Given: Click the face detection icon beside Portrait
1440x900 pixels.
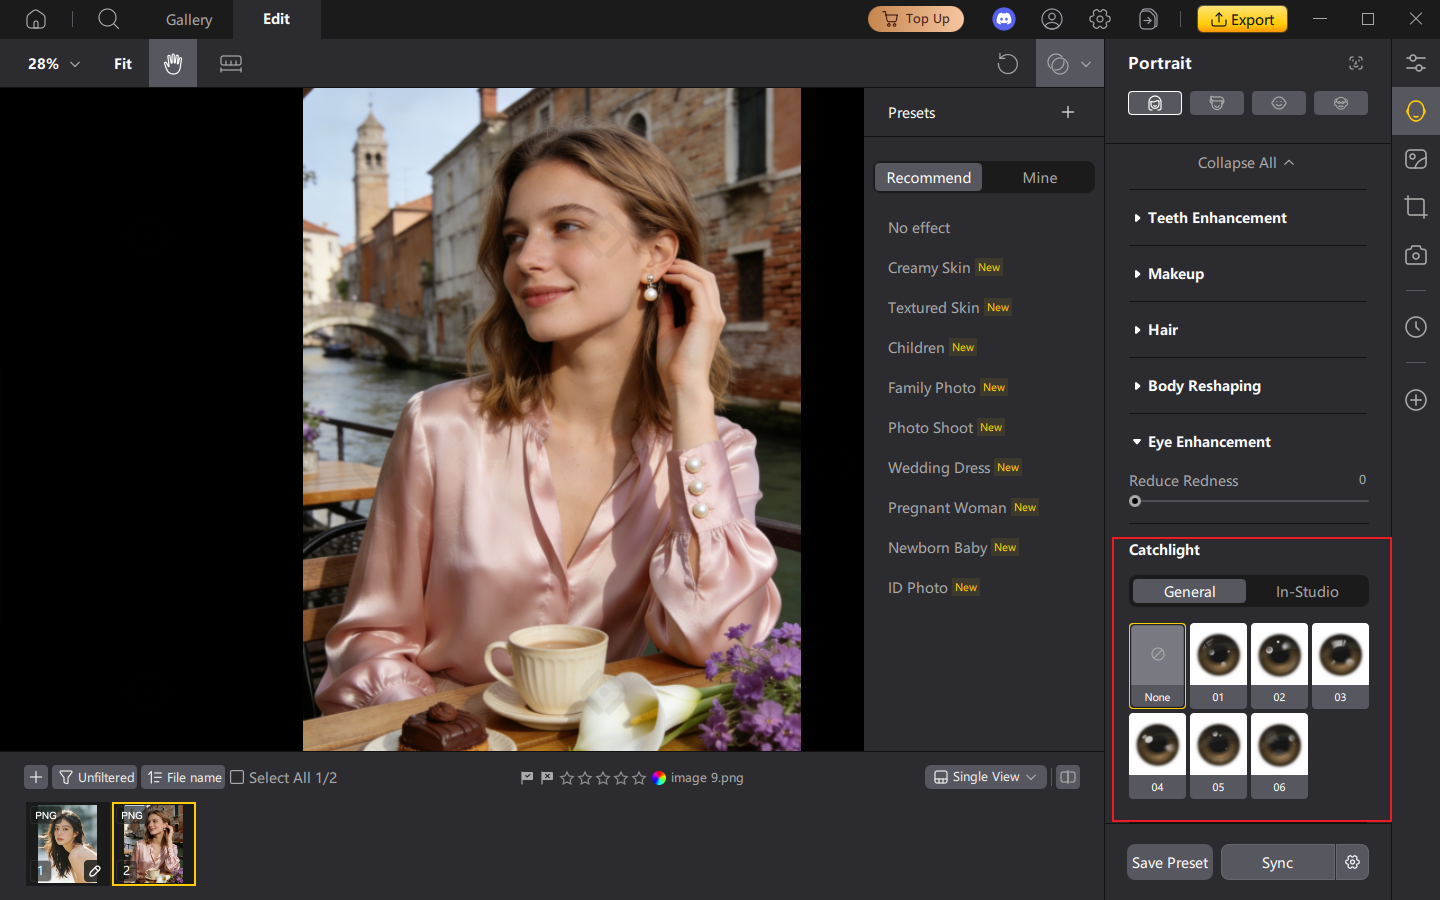Looking at the screenshot, I should pyautogui.click(x=1355, y=62).
